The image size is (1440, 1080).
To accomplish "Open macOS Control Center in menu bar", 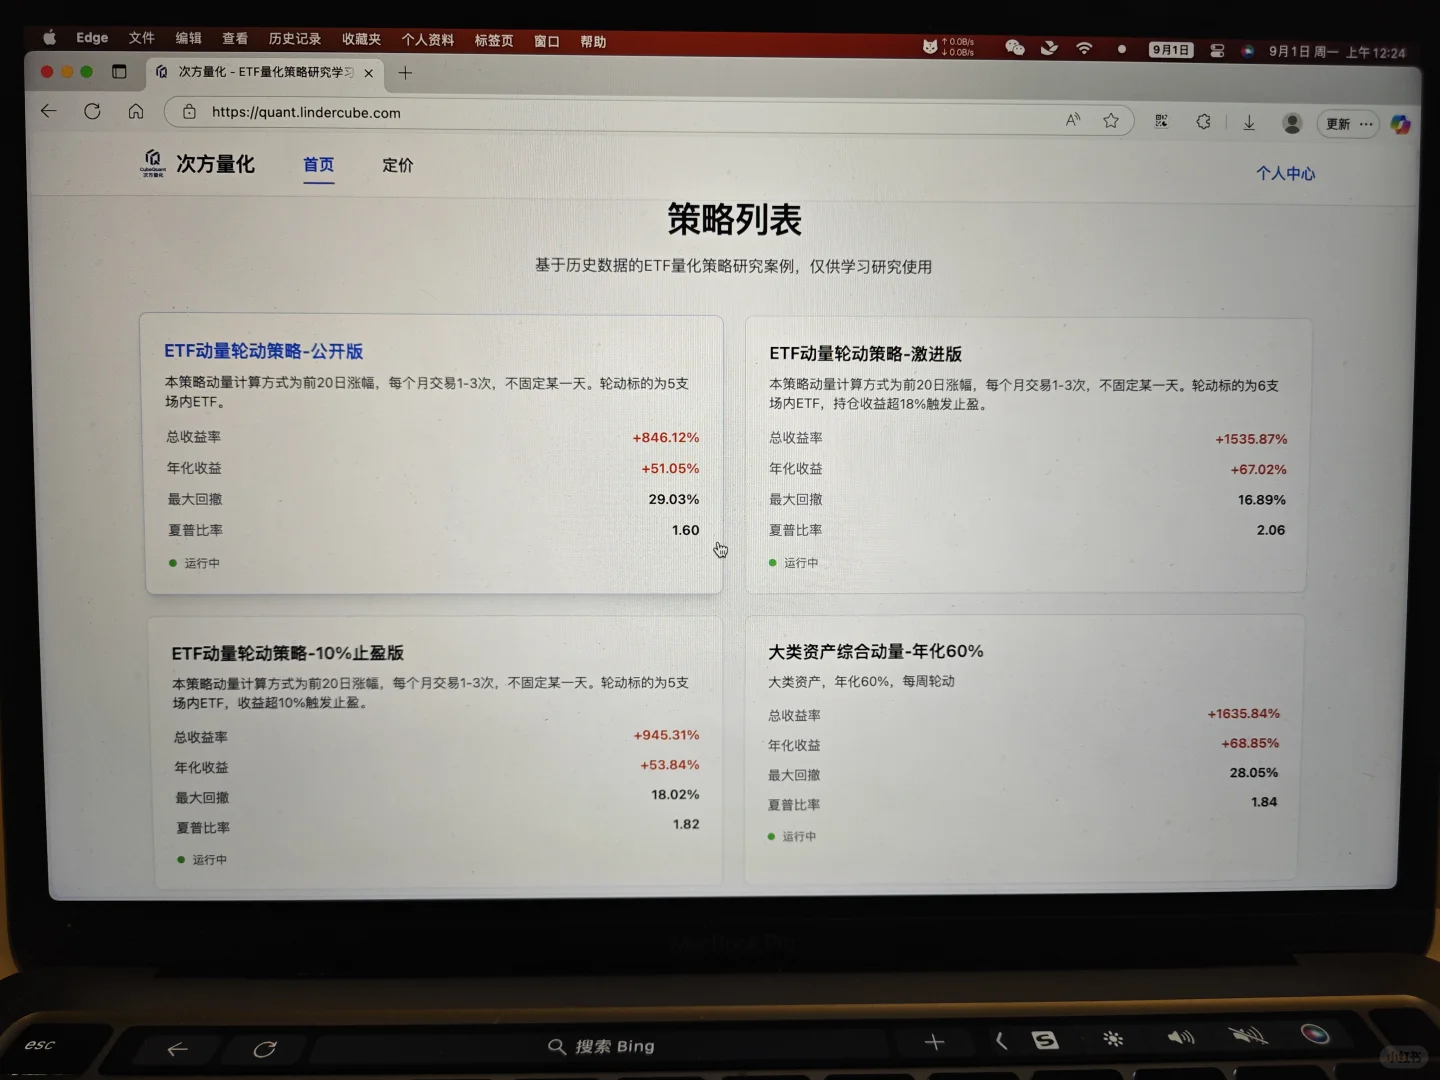I will [1218, 49].
